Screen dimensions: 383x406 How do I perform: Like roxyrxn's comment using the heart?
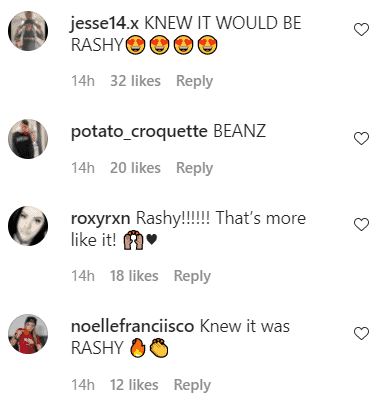pyautogui.click(x=361, y=225)
